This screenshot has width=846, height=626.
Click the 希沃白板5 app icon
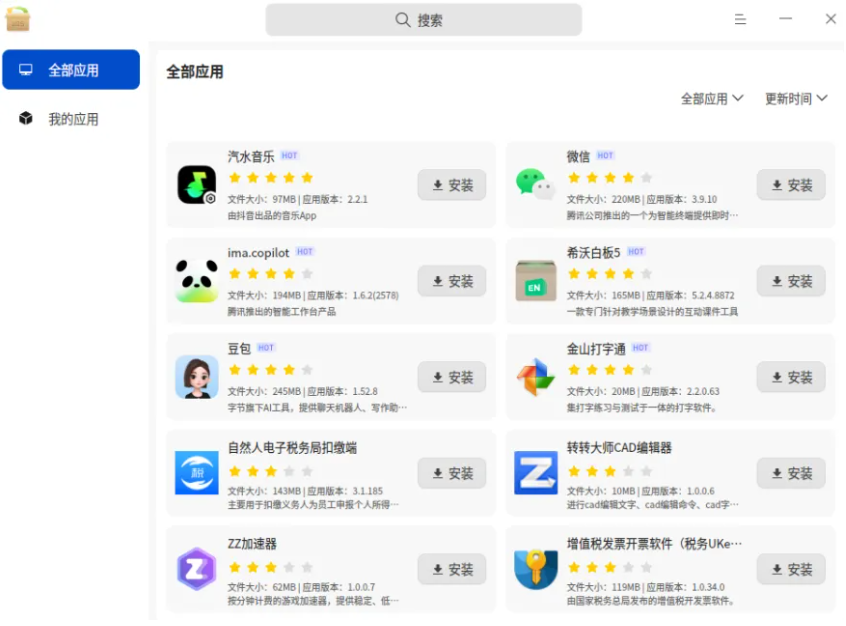[535, 281]
